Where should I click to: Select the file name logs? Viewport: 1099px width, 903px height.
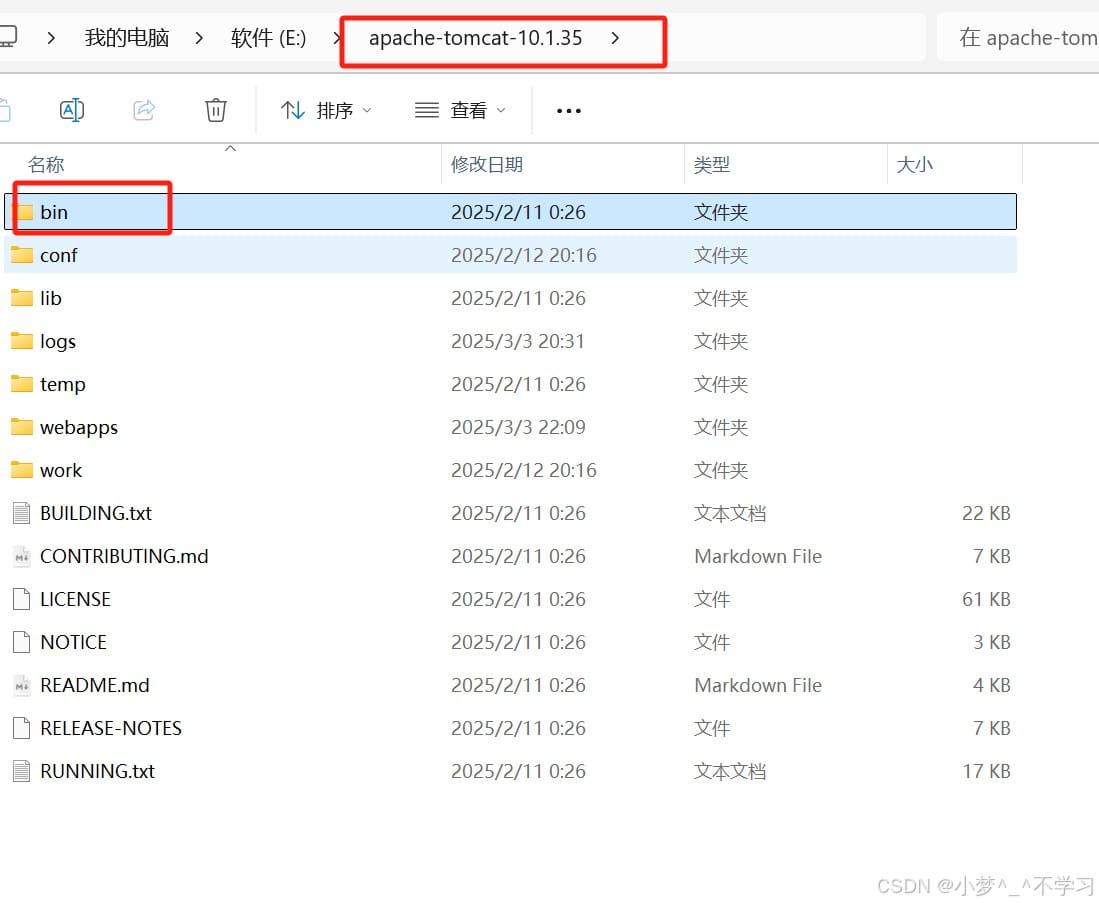[58, 342]
